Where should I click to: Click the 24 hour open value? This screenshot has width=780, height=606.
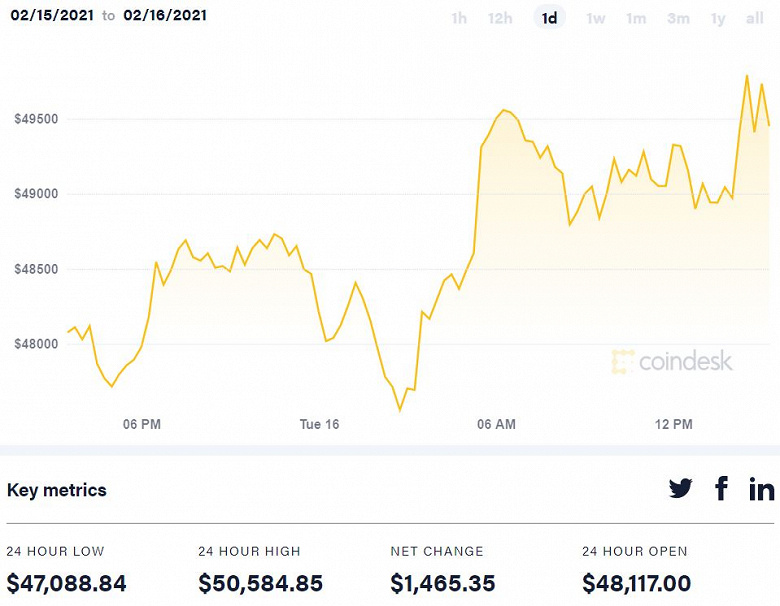click(636, 583)
